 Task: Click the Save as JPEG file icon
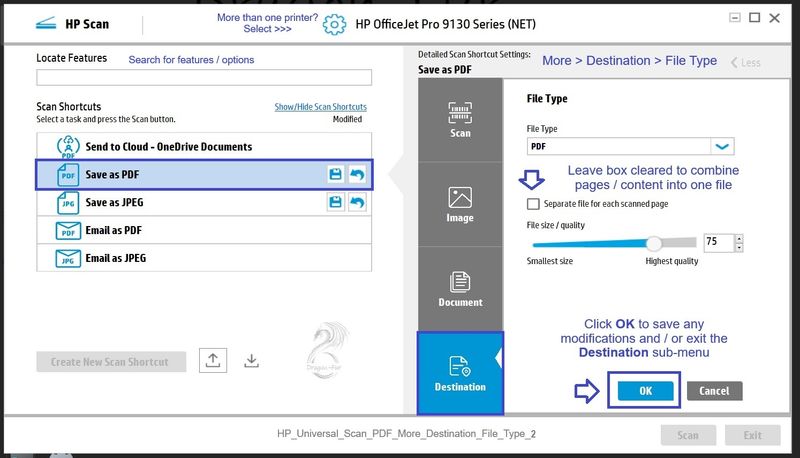[68, 202]
